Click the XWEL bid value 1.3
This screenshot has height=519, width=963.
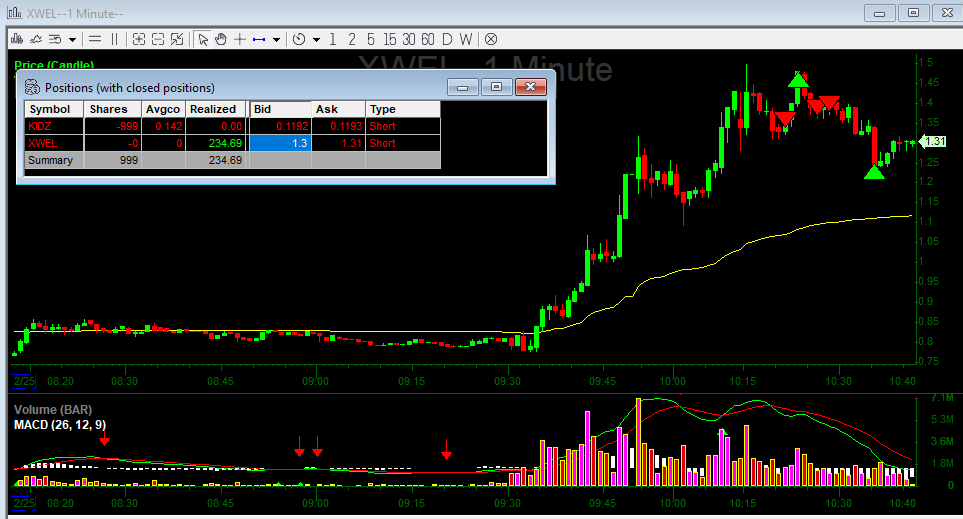tap(280, 143)
